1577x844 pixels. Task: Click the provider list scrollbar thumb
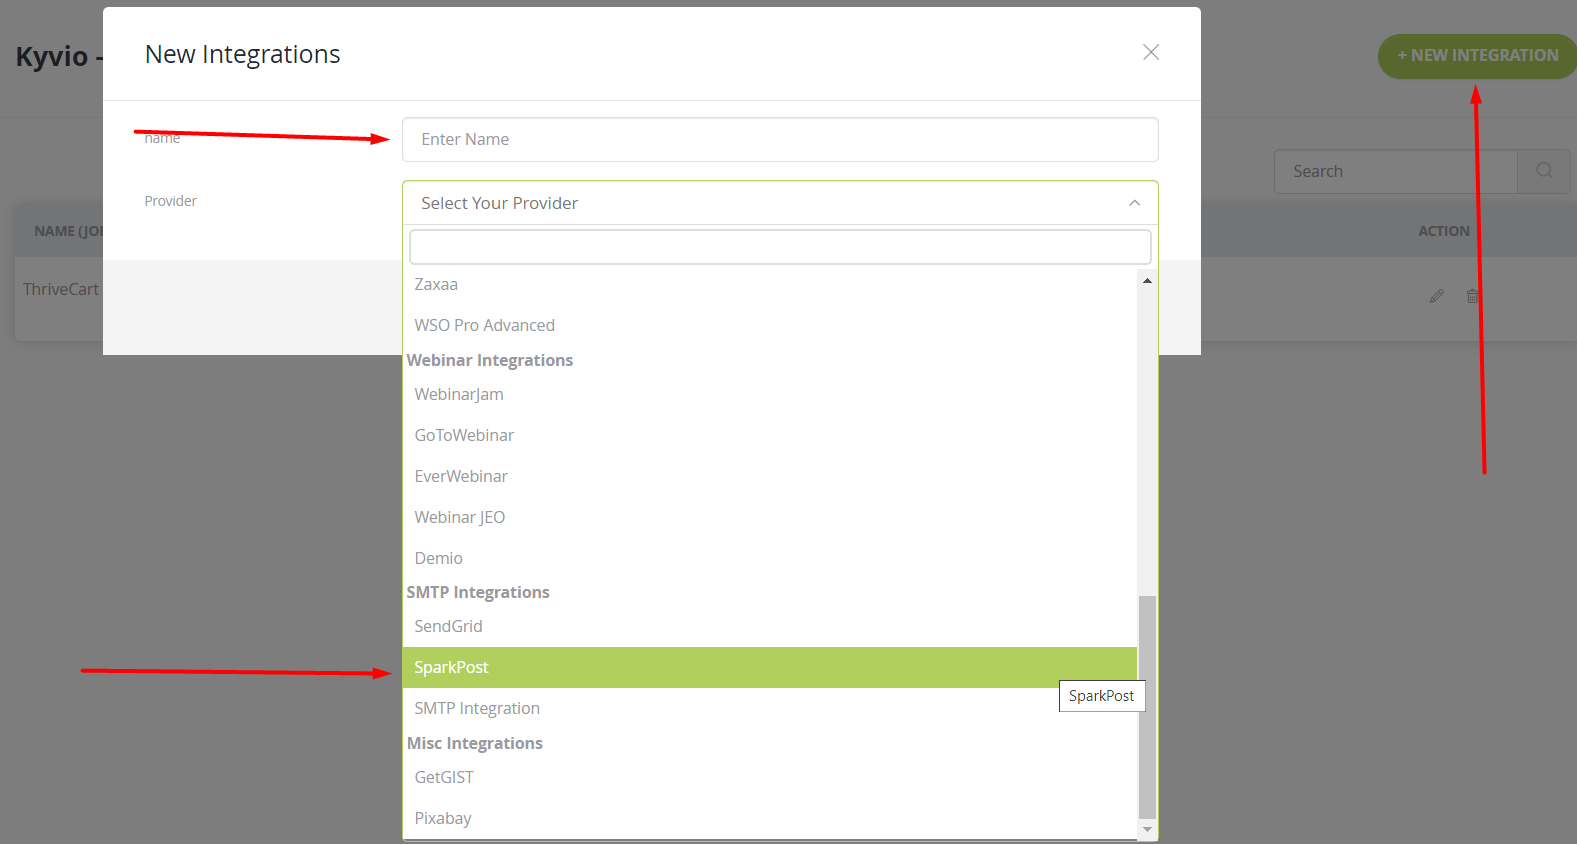(x=1147, y=707)
